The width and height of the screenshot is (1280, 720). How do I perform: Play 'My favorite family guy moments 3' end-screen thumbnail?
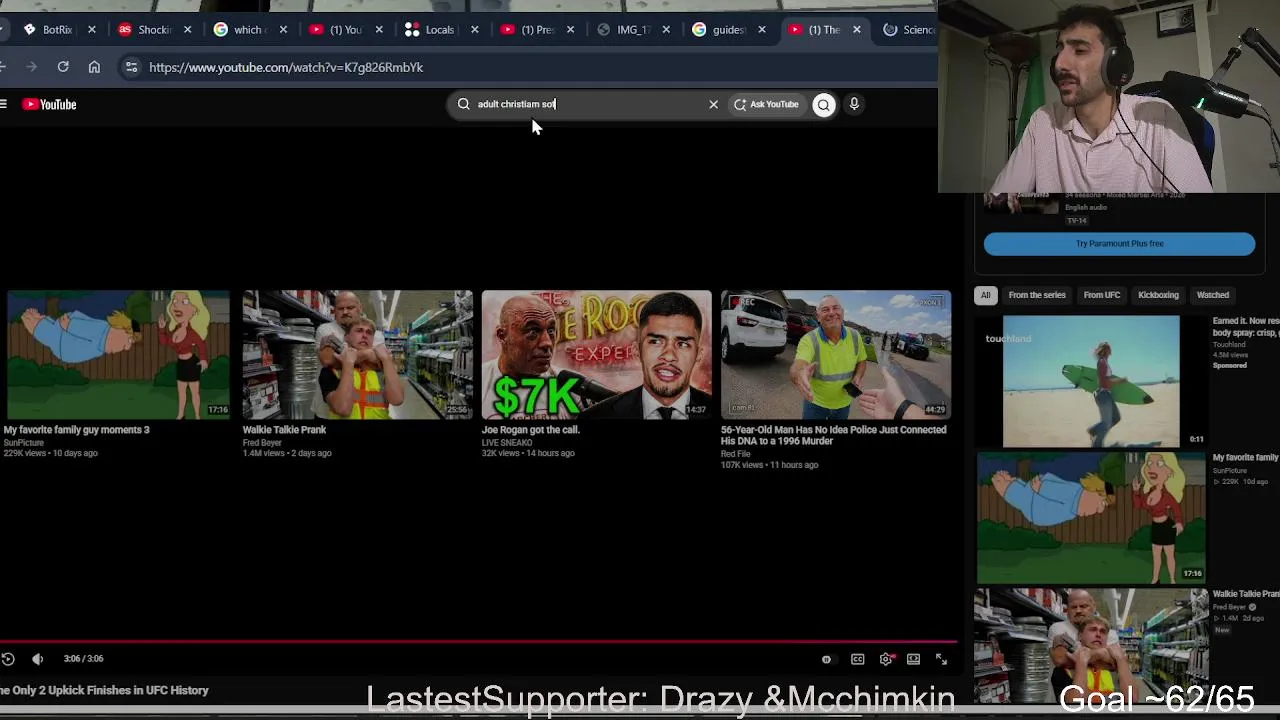[118, 355]
